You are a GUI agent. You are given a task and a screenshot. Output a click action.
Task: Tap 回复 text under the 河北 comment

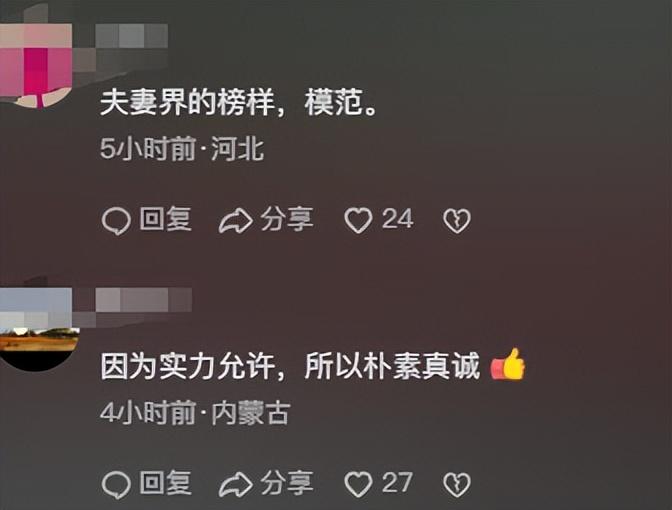(165, 219)
